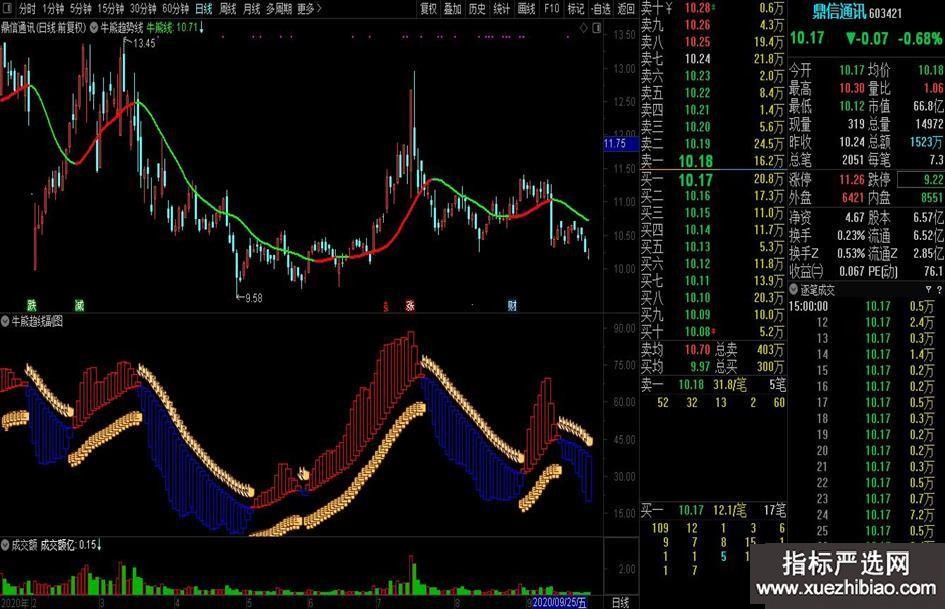Screen dimensions: 945x609
Task: Switch to the 周线 weekly chart
Action: click(228, 8)
